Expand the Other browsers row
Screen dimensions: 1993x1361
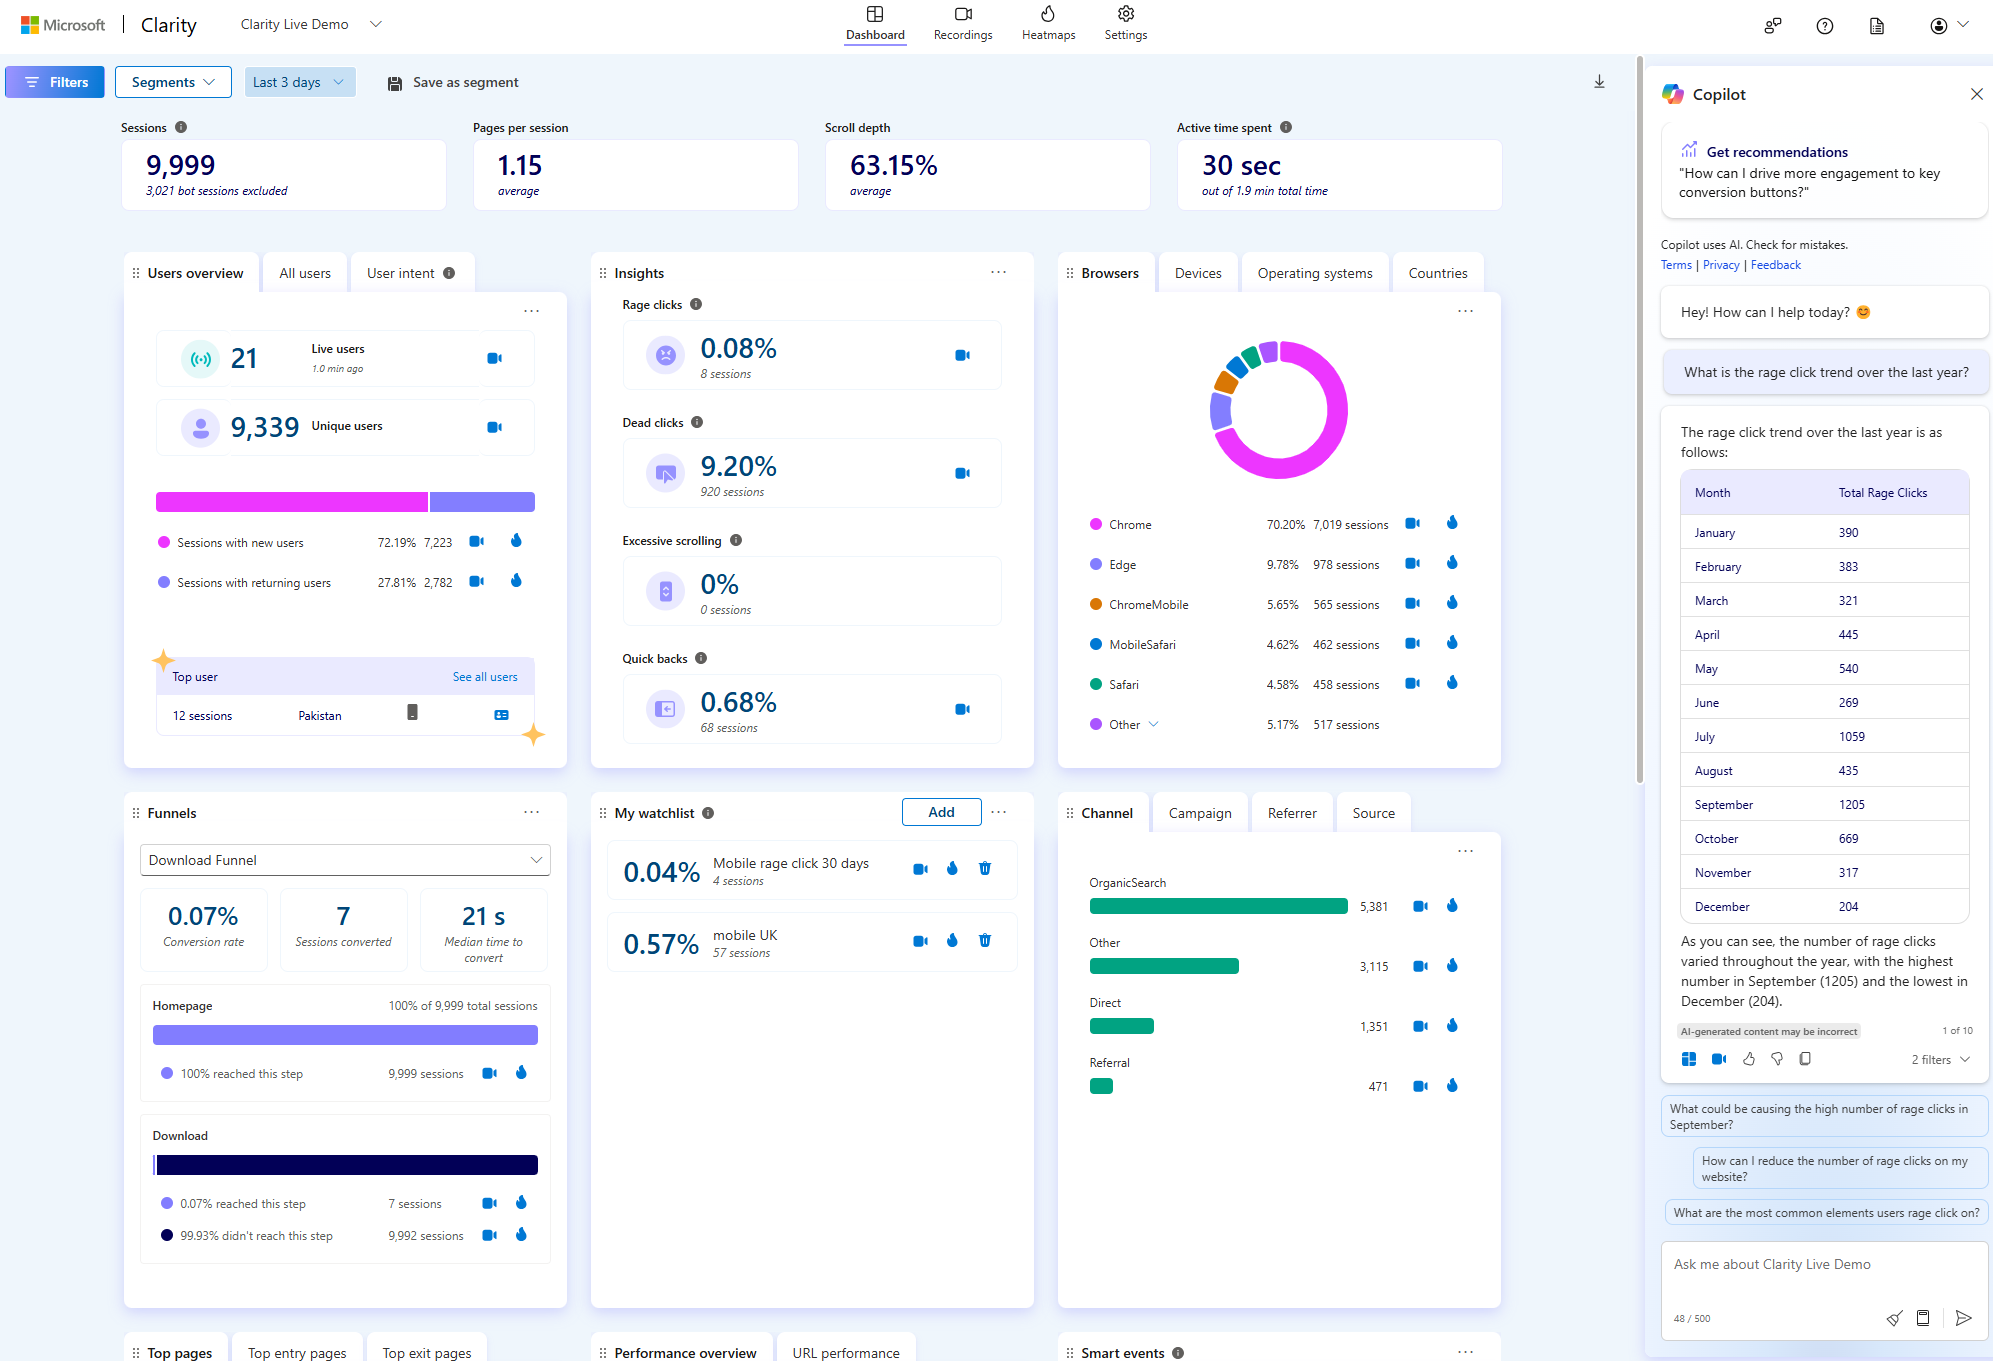pyautogui.click(x=1154, y=724)
